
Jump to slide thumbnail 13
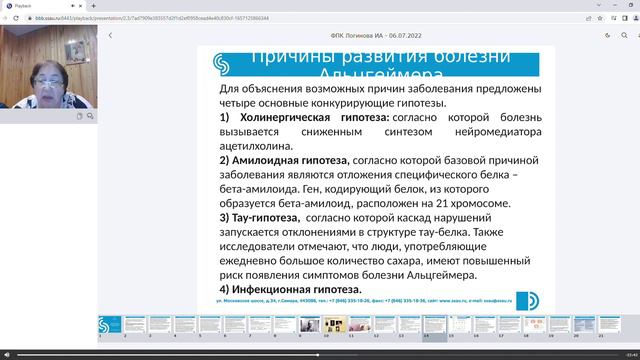click(x=409, y=325)
